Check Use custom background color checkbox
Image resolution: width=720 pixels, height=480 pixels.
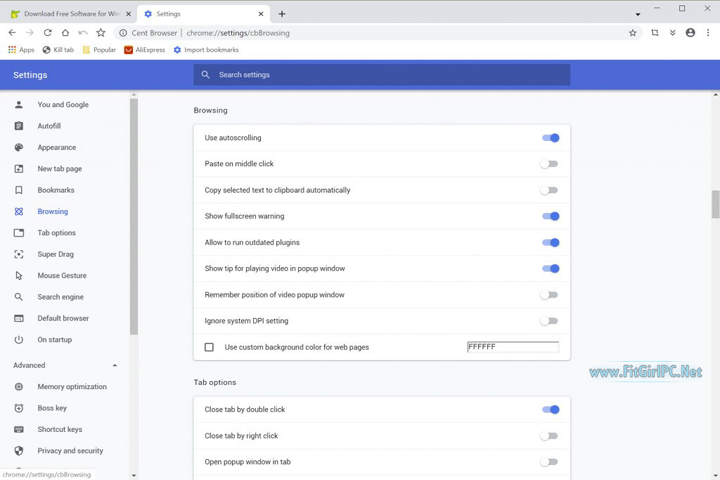209,348
